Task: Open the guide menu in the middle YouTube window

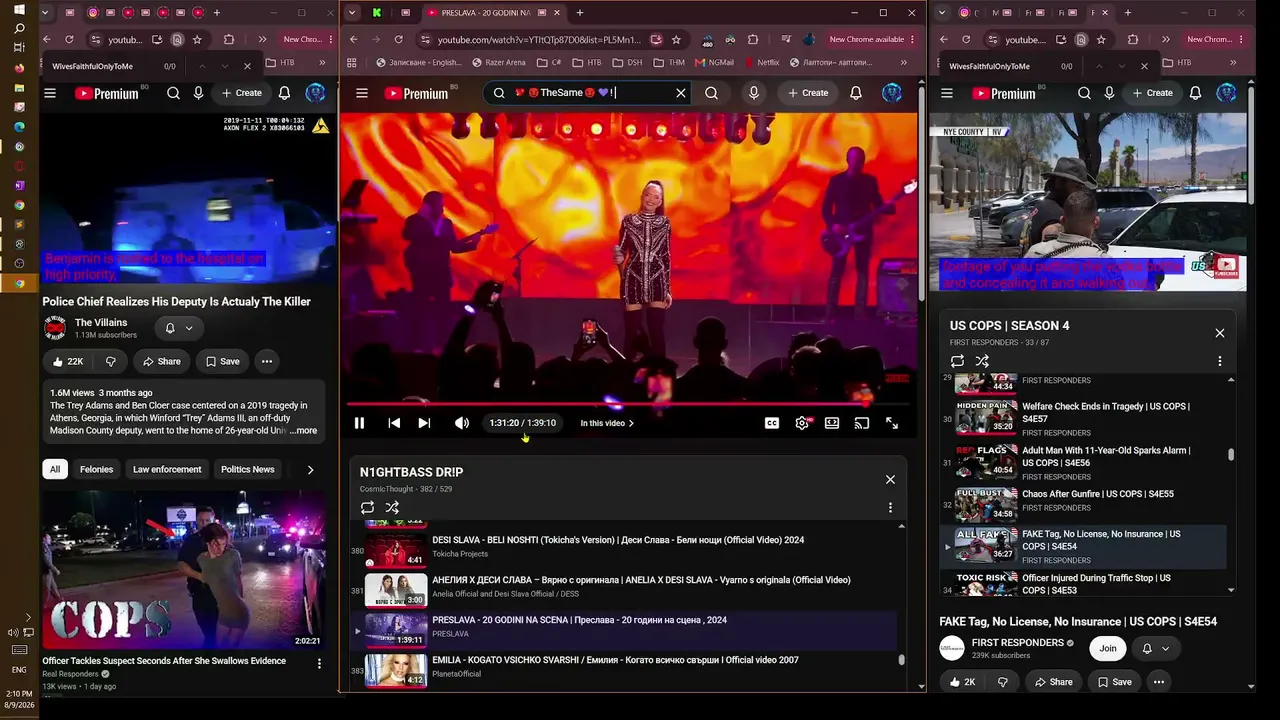Action: [x=362, y=93]
